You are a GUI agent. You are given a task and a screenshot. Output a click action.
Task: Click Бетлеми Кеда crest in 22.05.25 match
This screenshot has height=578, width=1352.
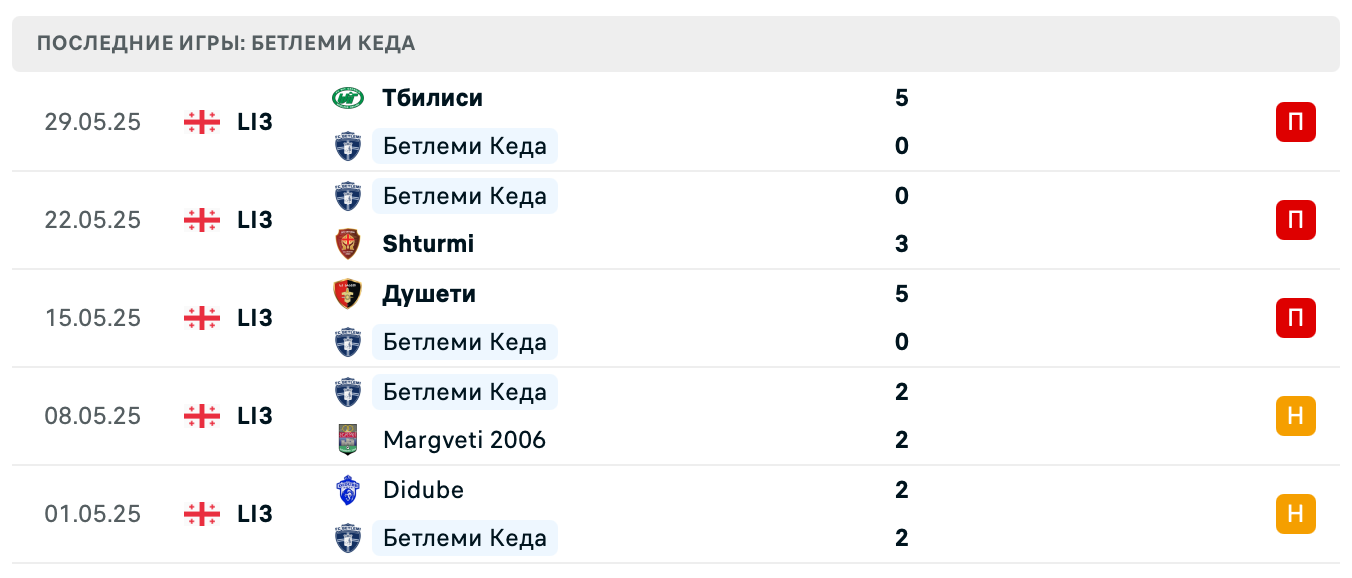point(347,196)
